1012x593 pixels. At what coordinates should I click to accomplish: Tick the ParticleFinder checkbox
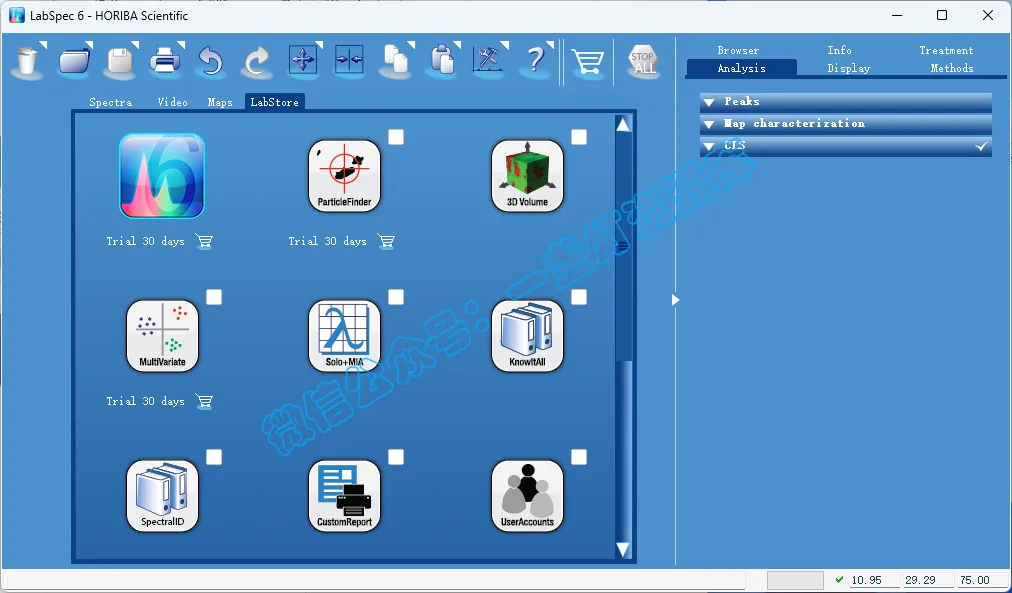[396, 137]
